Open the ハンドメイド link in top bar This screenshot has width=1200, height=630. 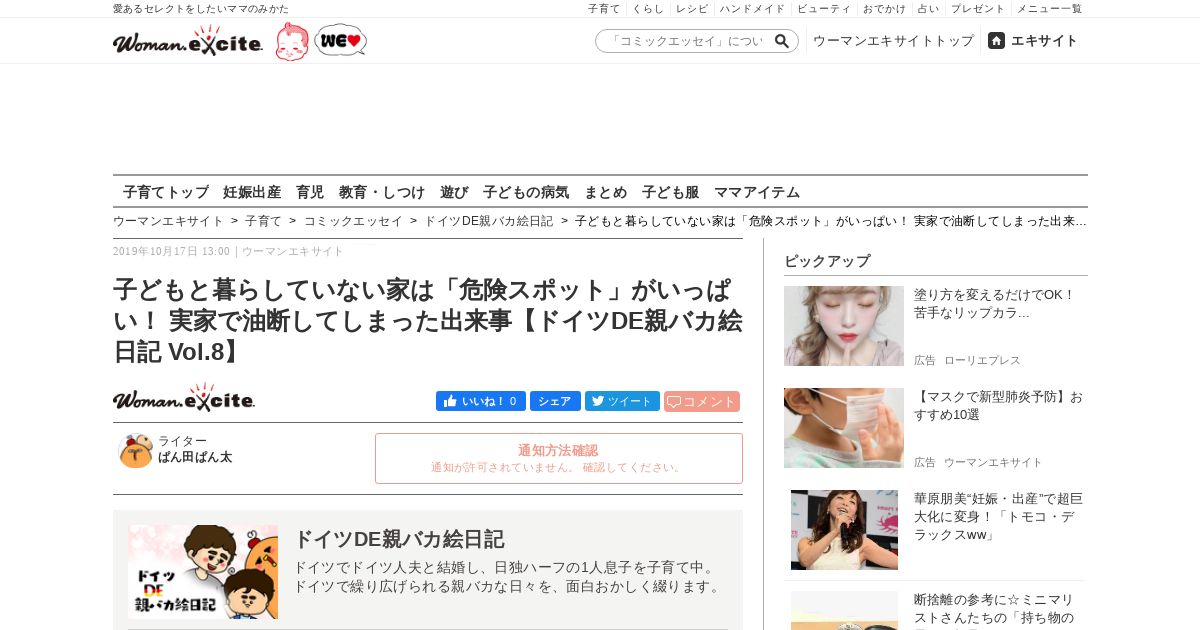[x=752, y=8]
